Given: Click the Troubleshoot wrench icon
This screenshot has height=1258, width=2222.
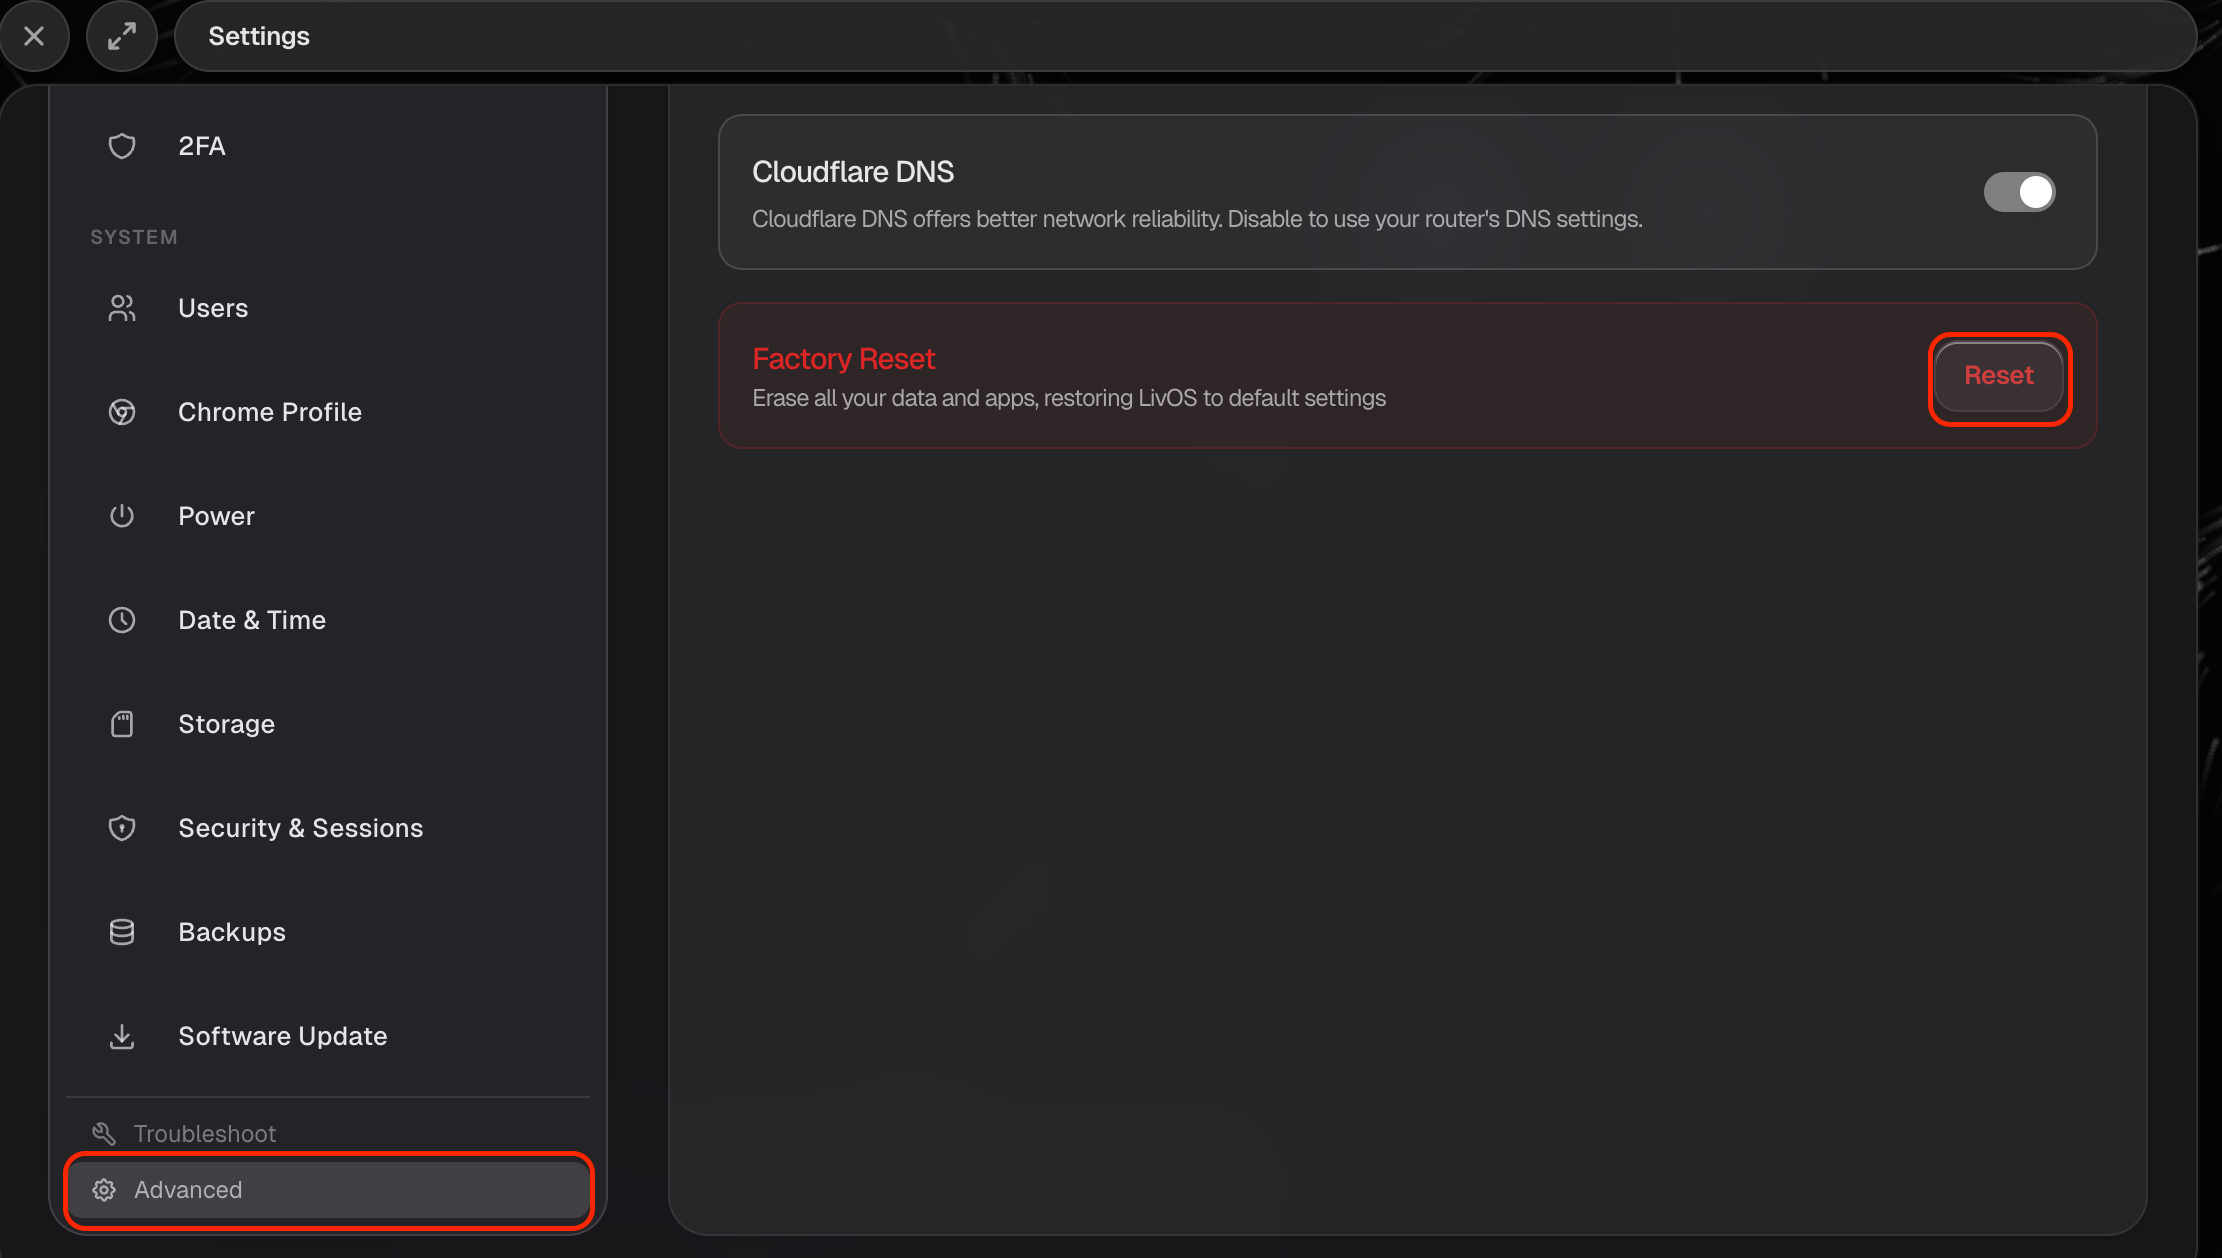Looking at the screenshot, I should coord(104,1133).
